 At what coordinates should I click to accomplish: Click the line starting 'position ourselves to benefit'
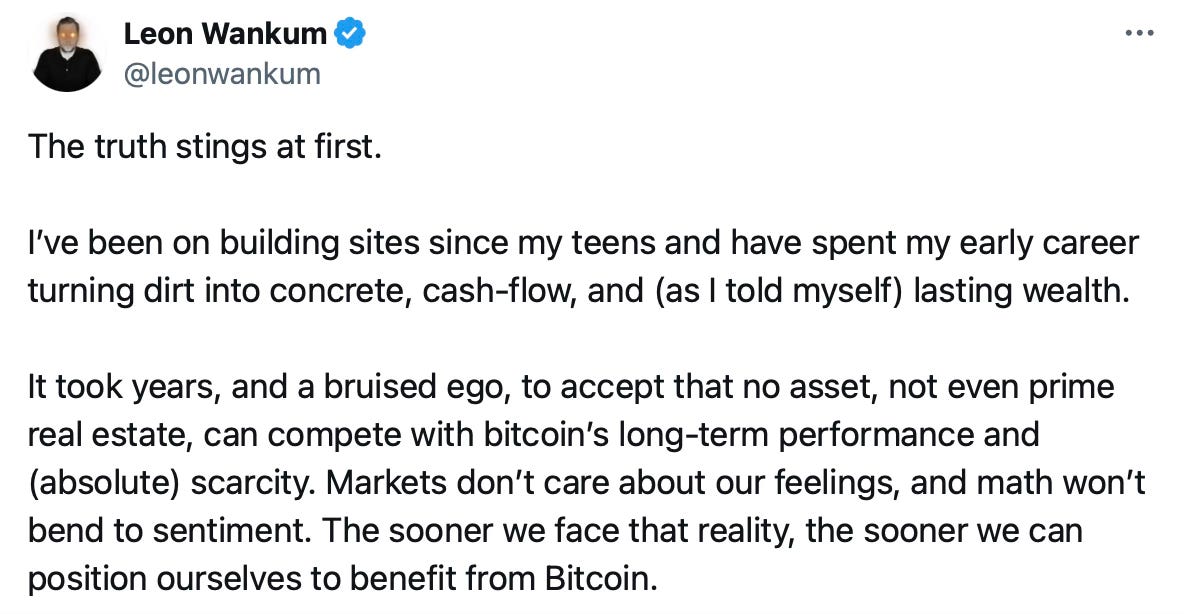[343, 579]
